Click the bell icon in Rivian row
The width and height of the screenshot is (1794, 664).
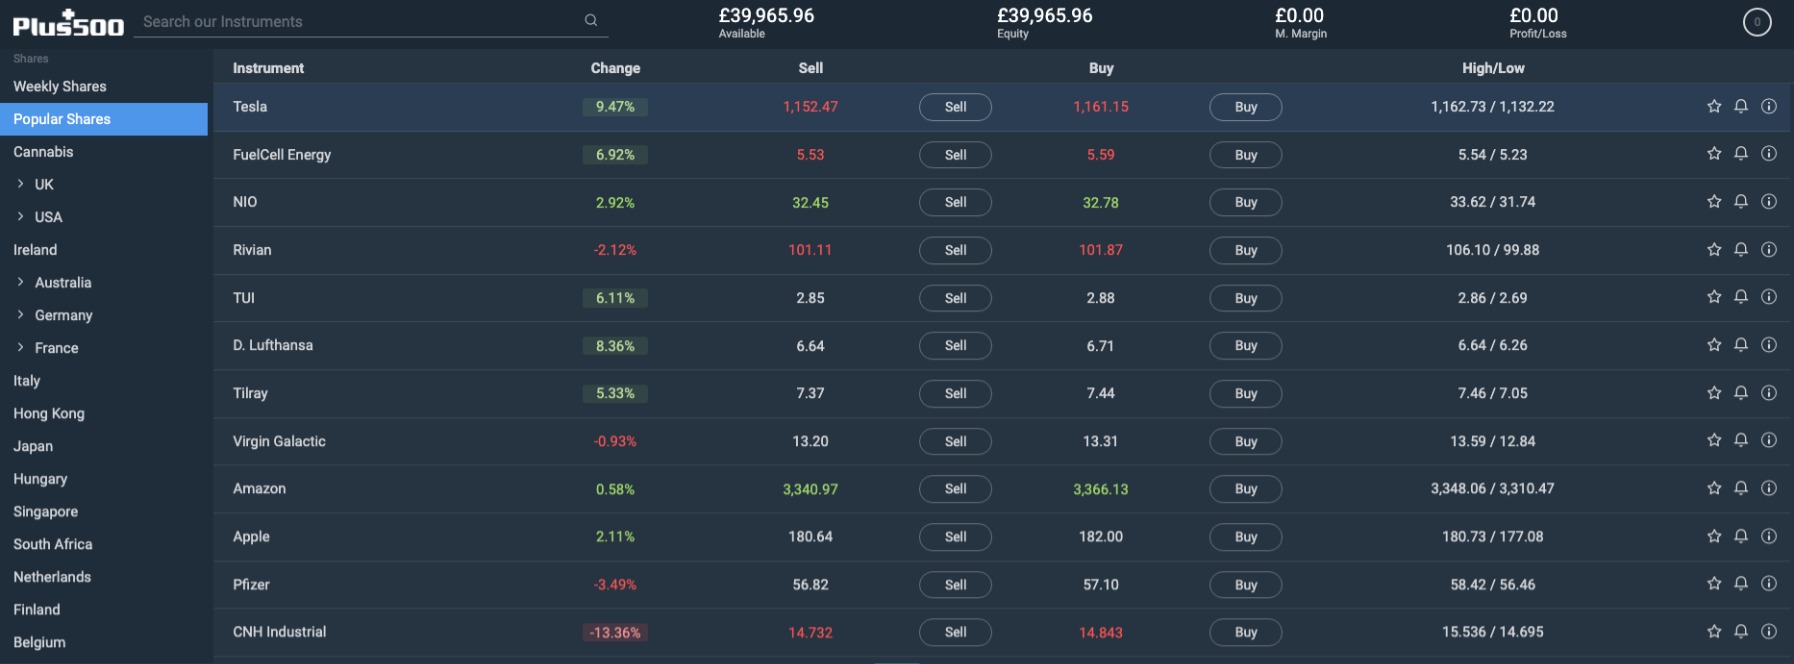point(1741,250)
